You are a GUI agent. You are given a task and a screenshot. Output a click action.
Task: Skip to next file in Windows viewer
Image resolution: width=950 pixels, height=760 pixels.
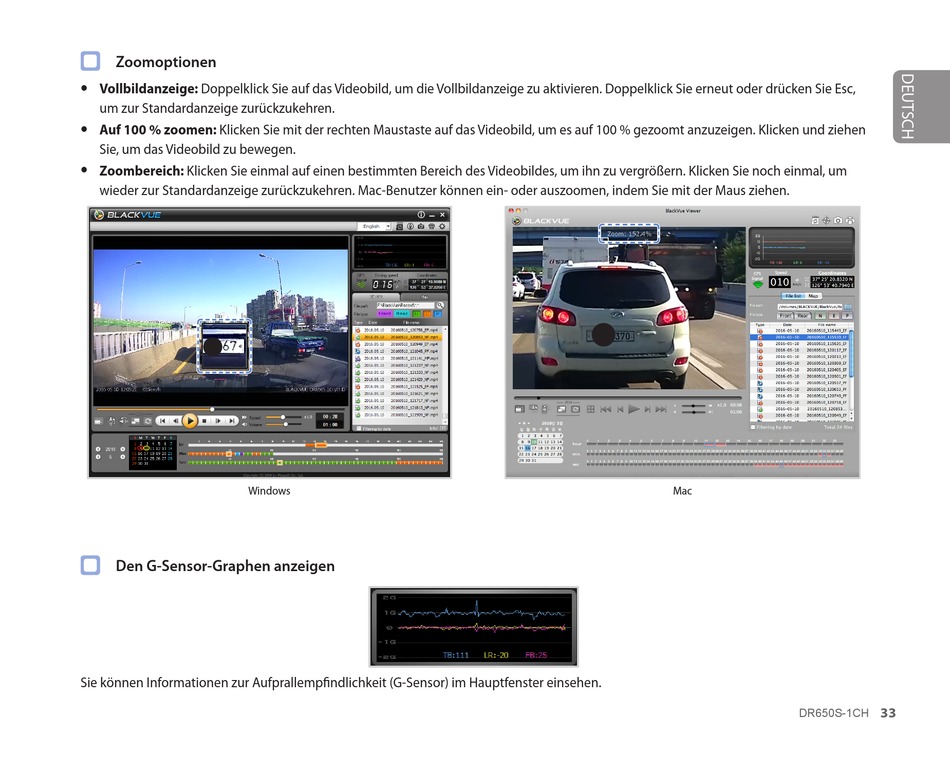[x=232, y=421]
